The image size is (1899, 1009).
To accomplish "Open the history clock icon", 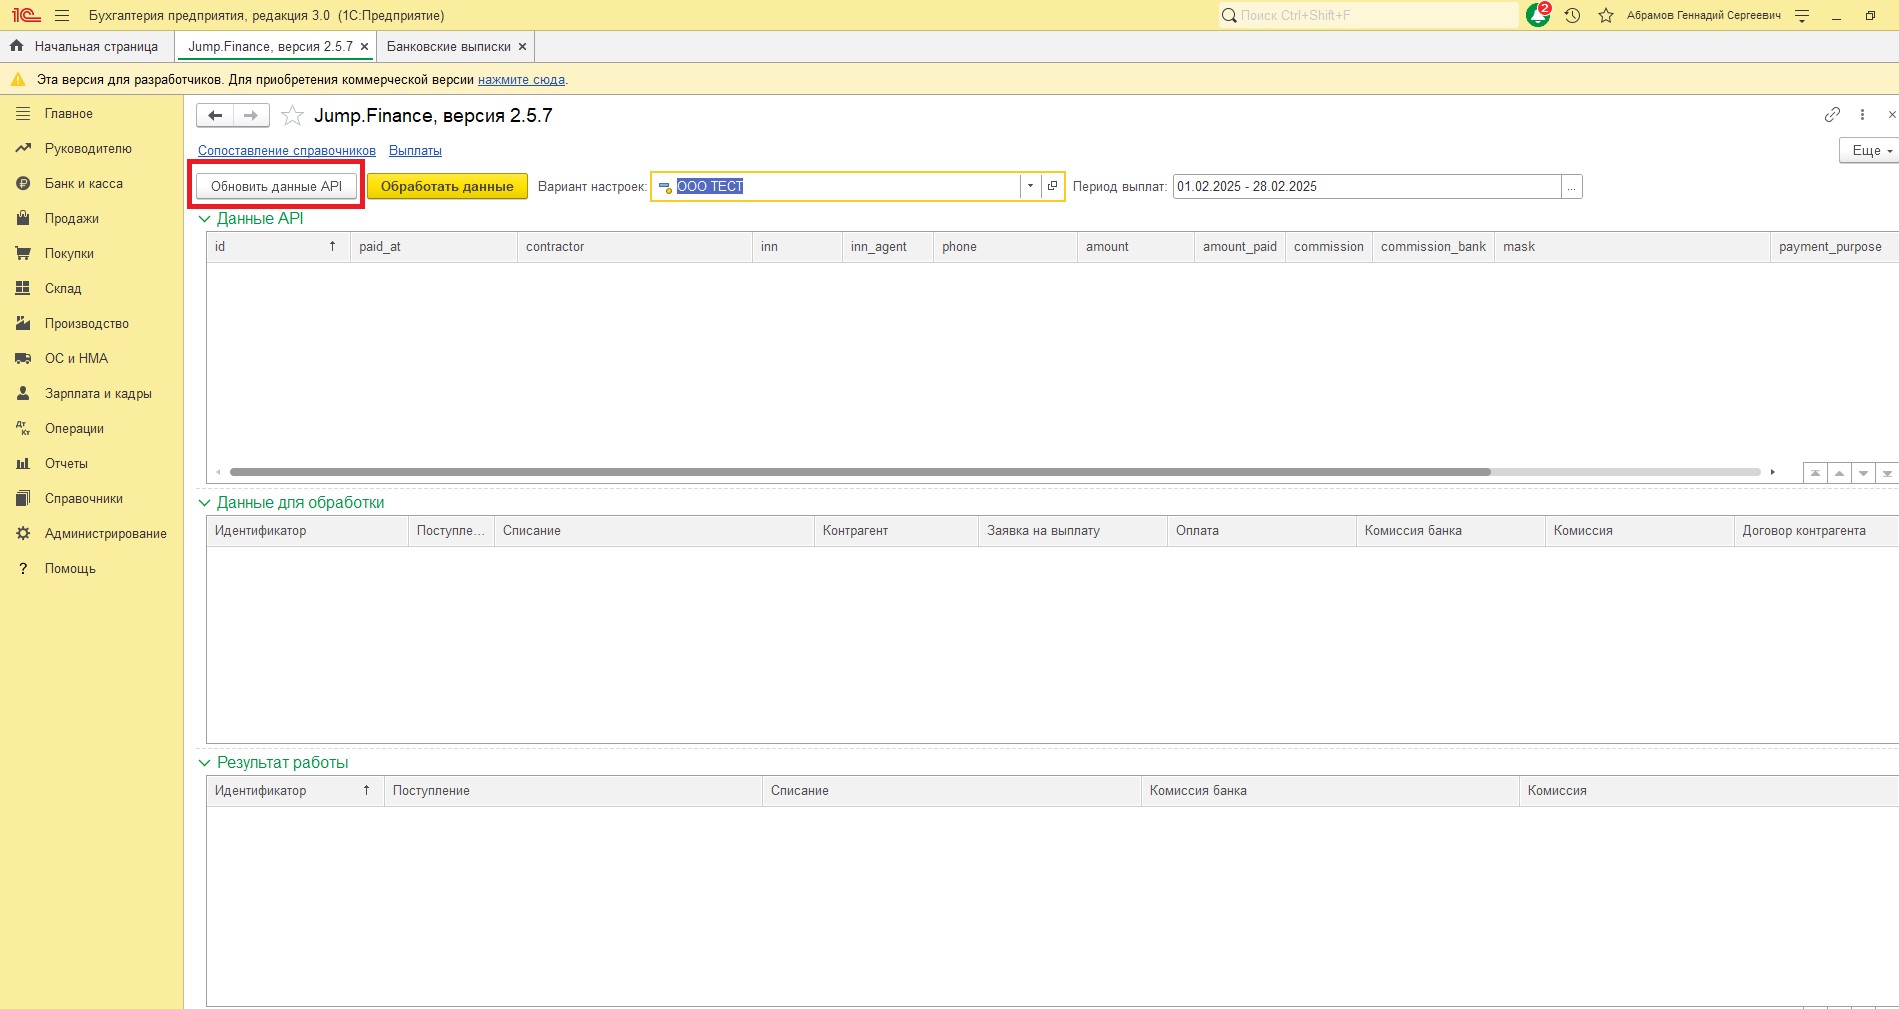I will click(1572, 16).
